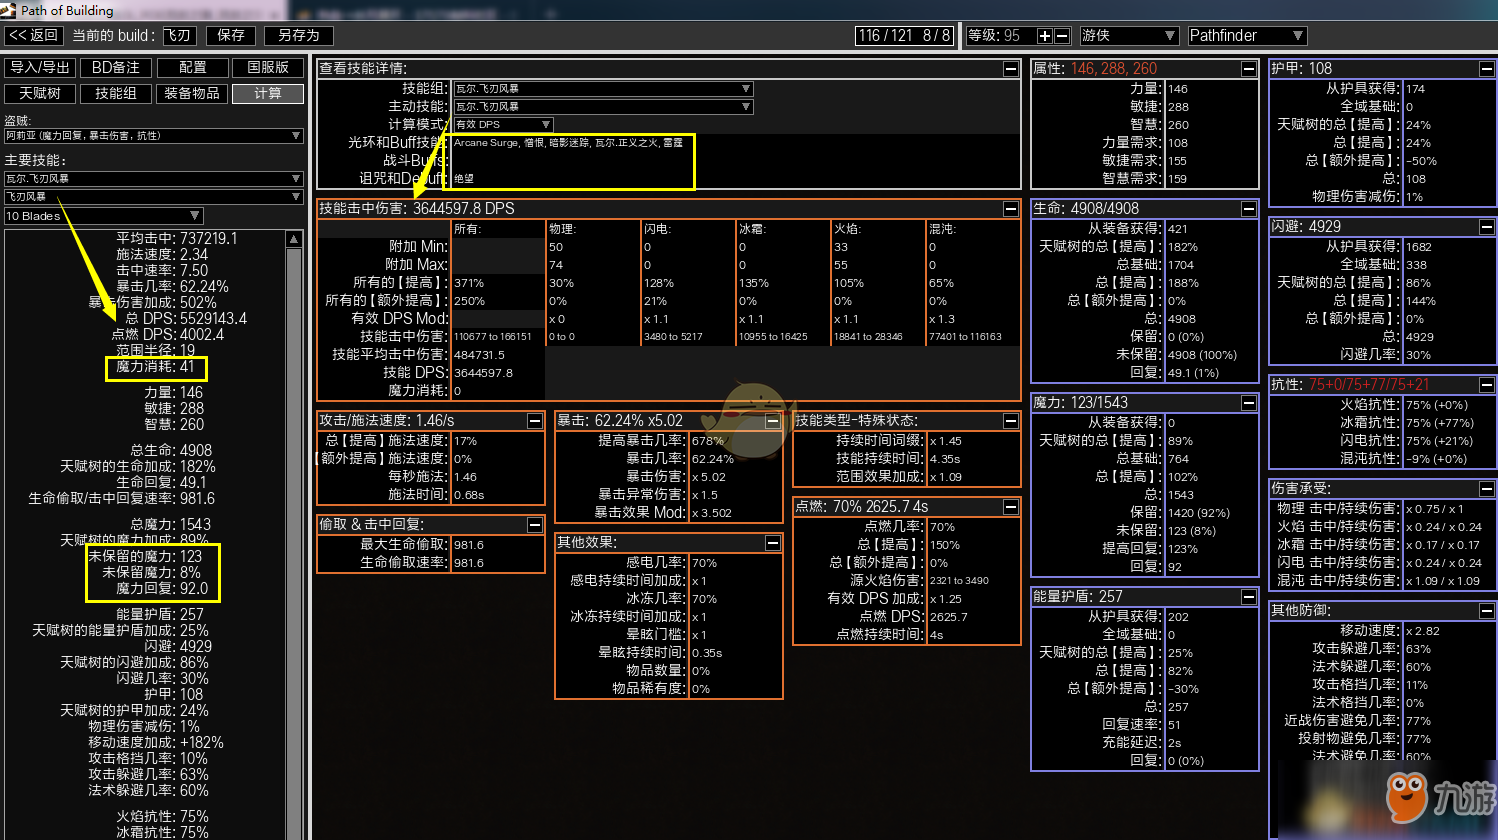1498x840 pixels.
Task: Click the Path of Building title icon
Action: 10,10
